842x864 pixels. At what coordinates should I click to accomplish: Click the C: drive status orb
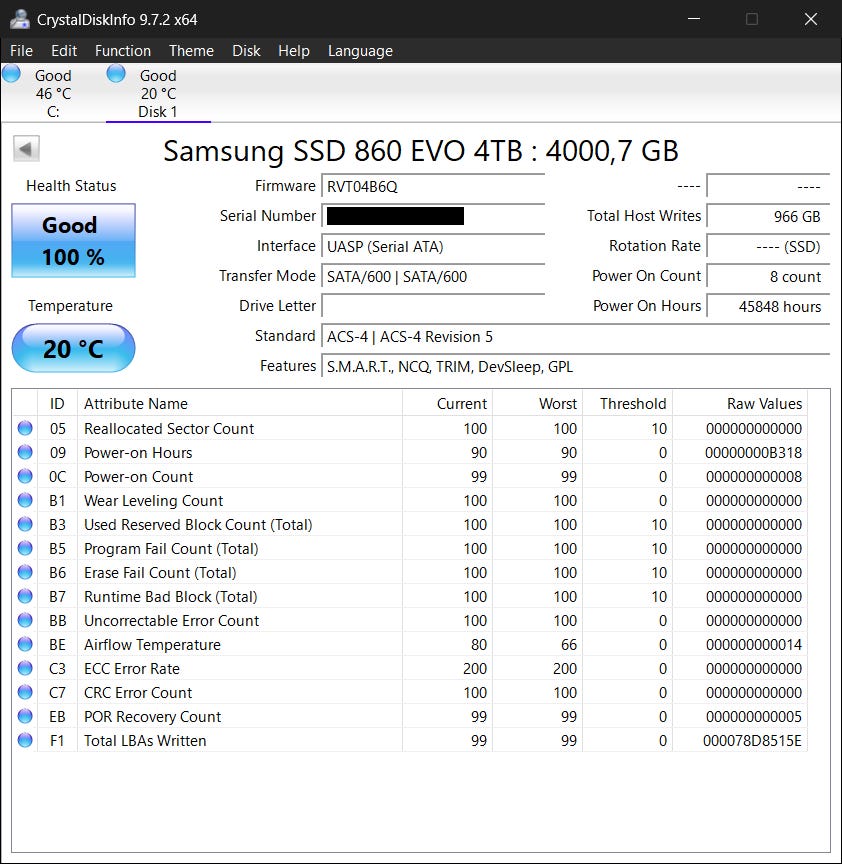pos(12,74)
